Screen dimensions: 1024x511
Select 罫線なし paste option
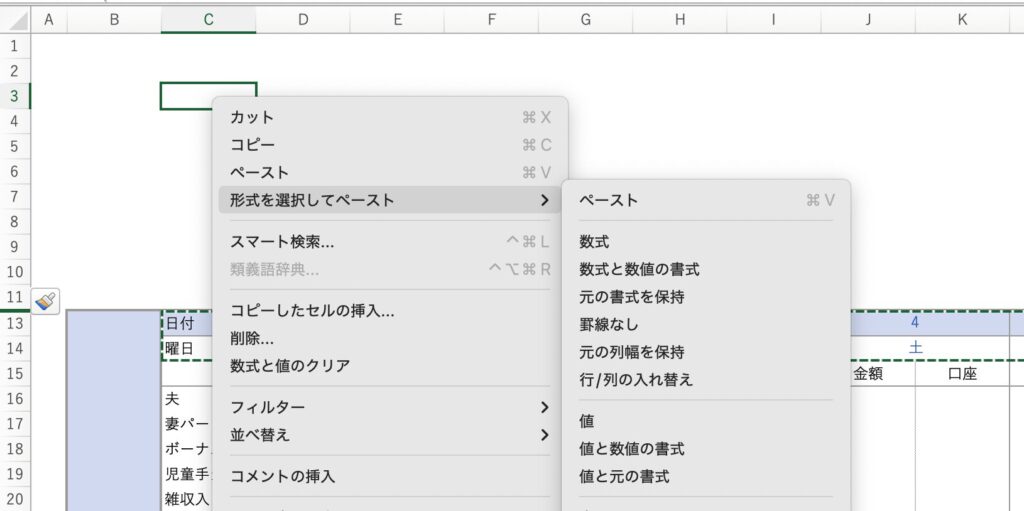point(608,325)
